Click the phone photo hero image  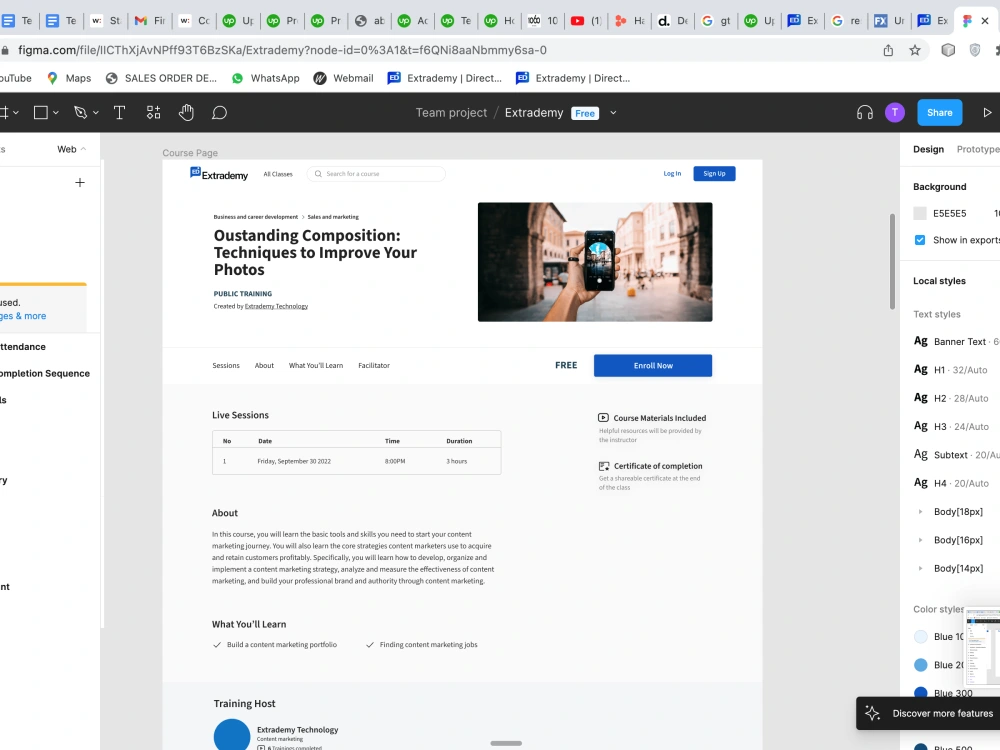pos(595,262)
